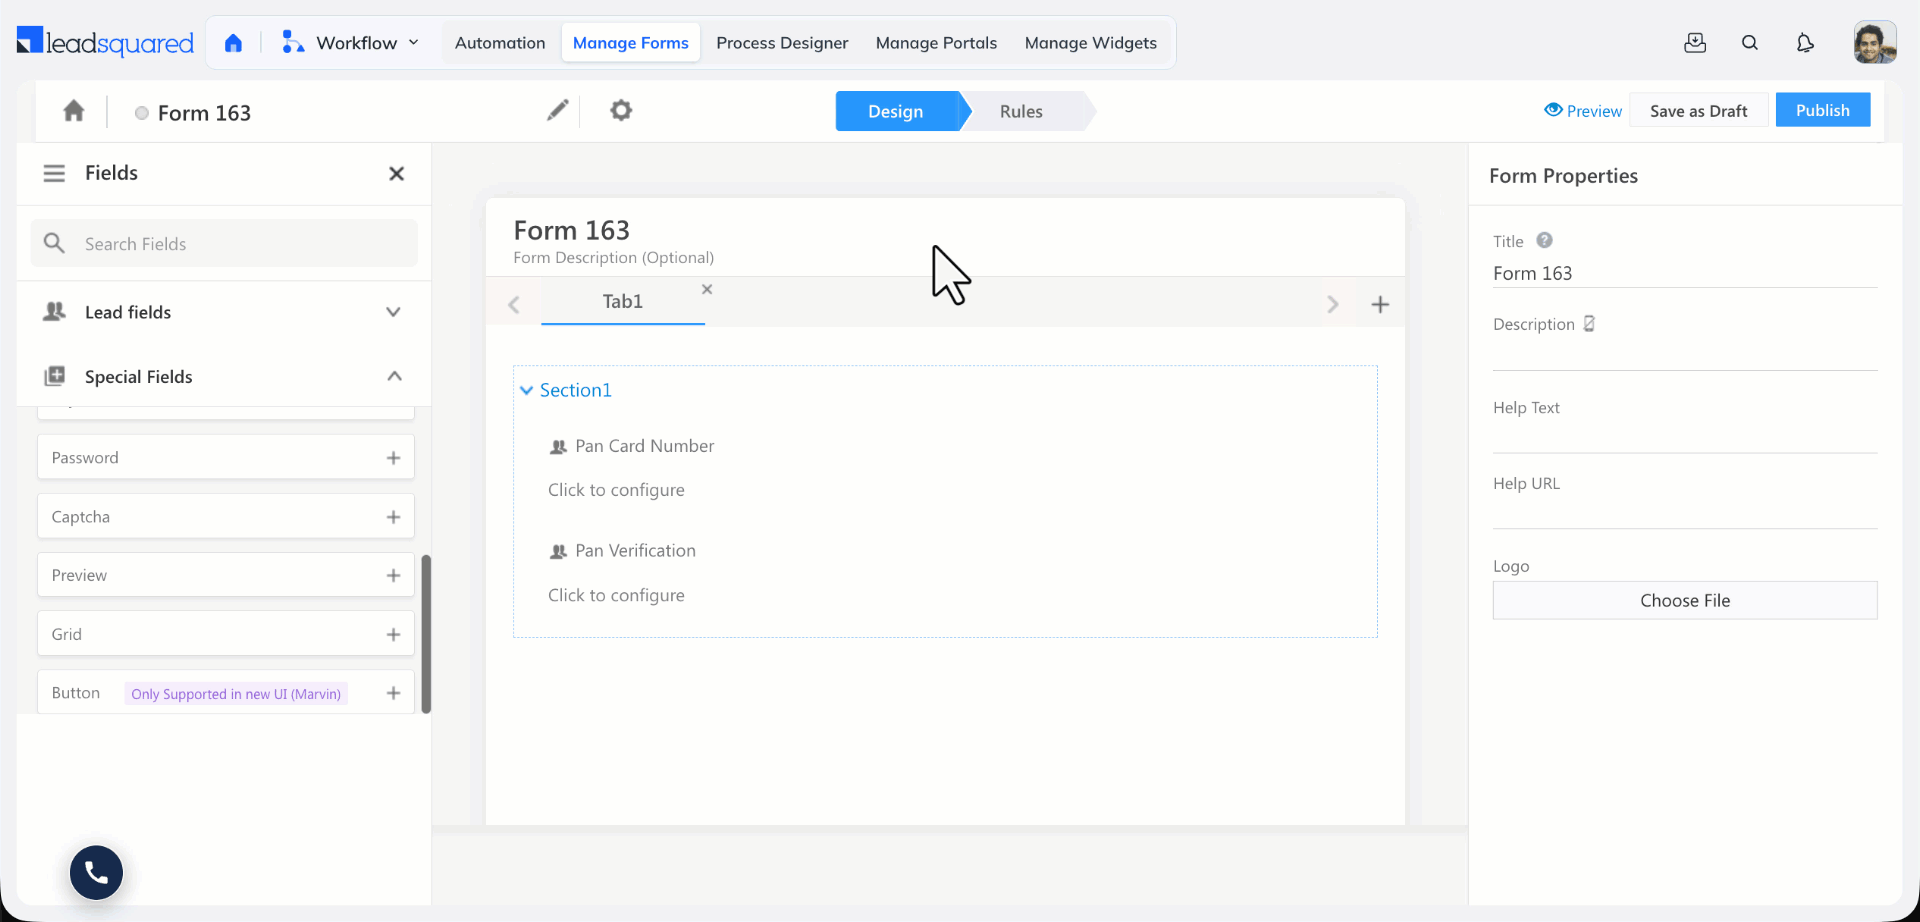The image size is (1920, 922).
Task: Open the Automation menu item
Action: tap(500, 43)
